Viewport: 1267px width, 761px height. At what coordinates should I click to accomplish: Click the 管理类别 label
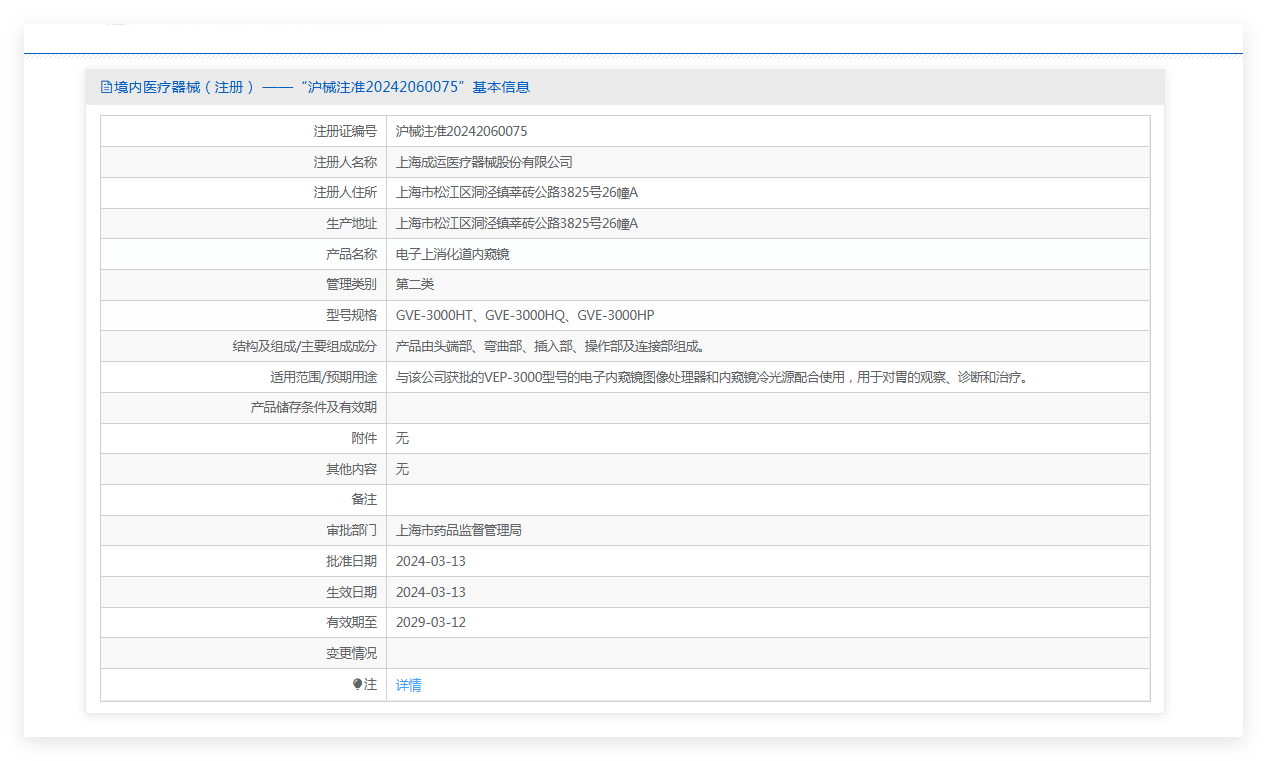pos(351,284)
